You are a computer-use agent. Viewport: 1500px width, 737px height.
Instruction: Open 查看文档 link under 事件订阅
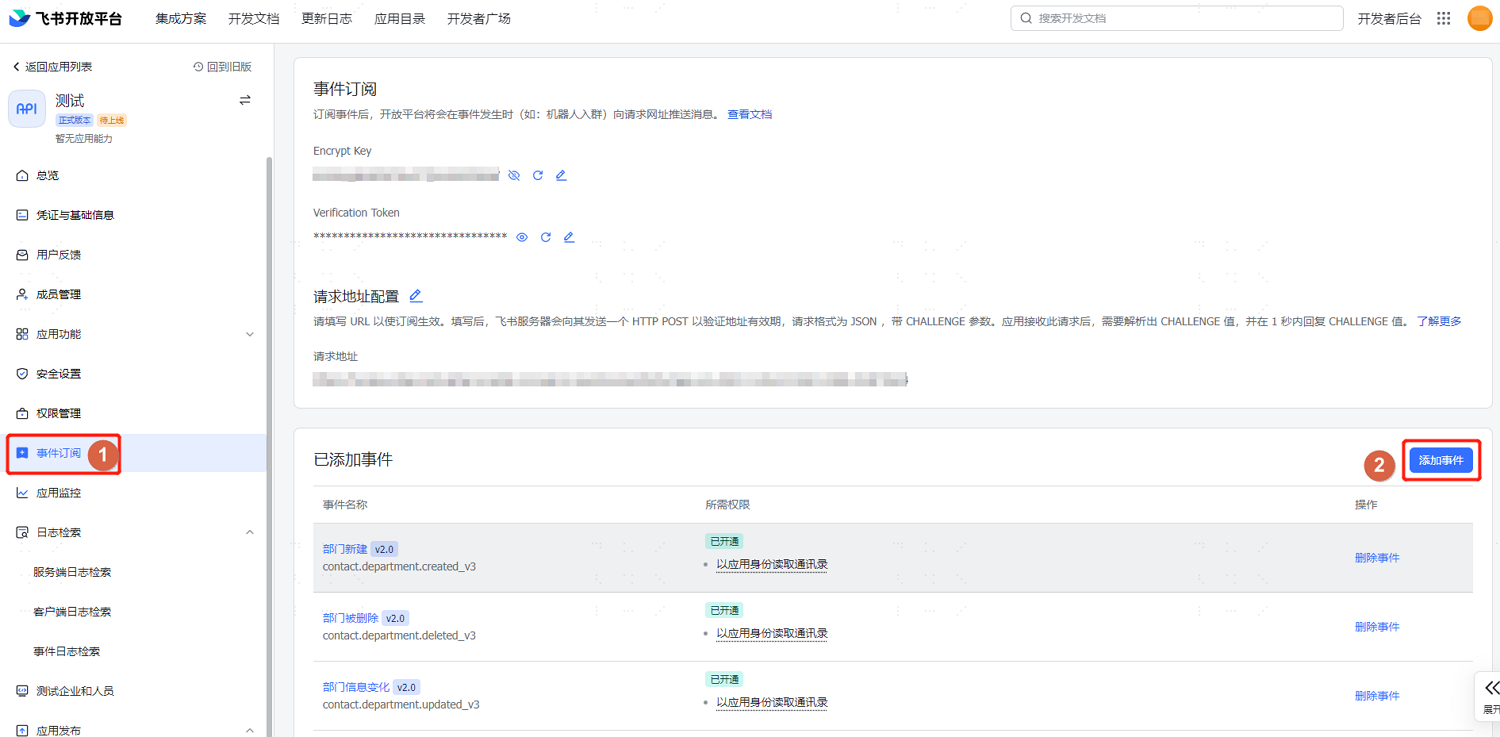[749, 115]
